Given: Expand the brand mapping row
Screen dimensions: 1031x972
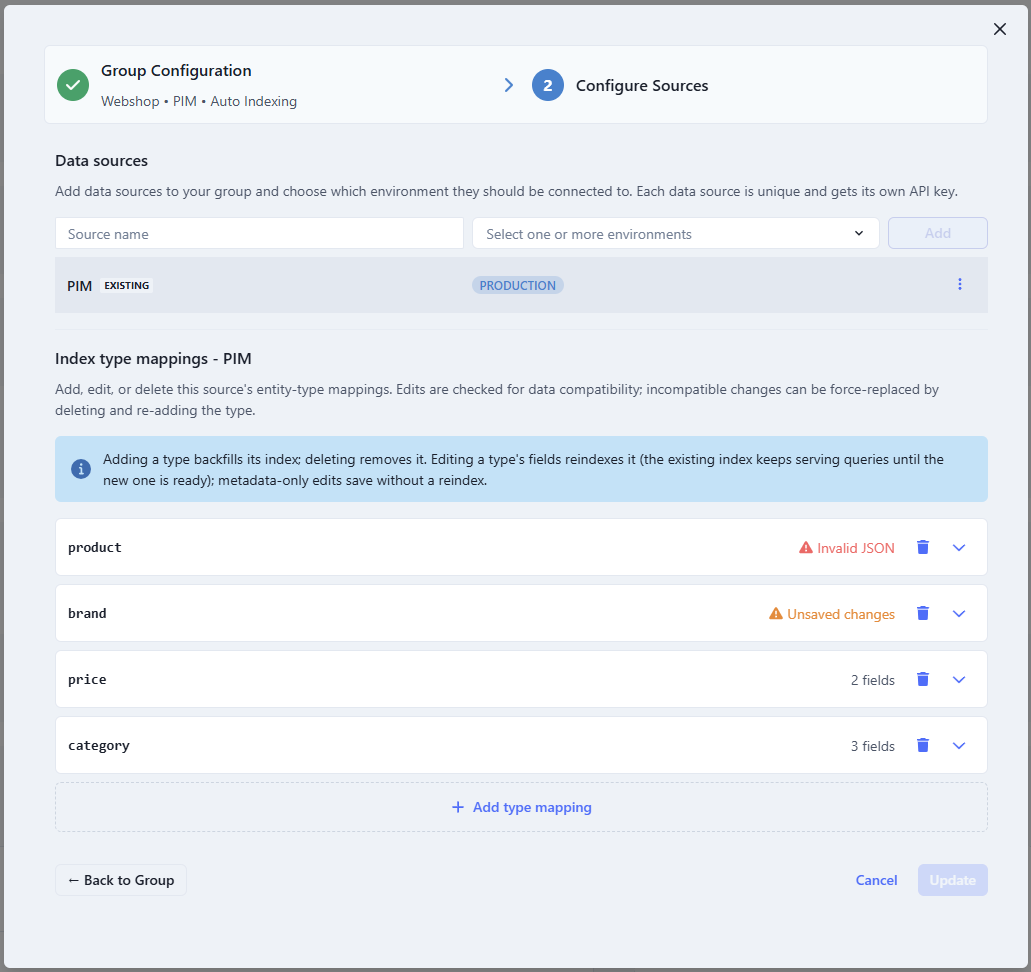Looking at the screenshot, I should click(959, 613).
